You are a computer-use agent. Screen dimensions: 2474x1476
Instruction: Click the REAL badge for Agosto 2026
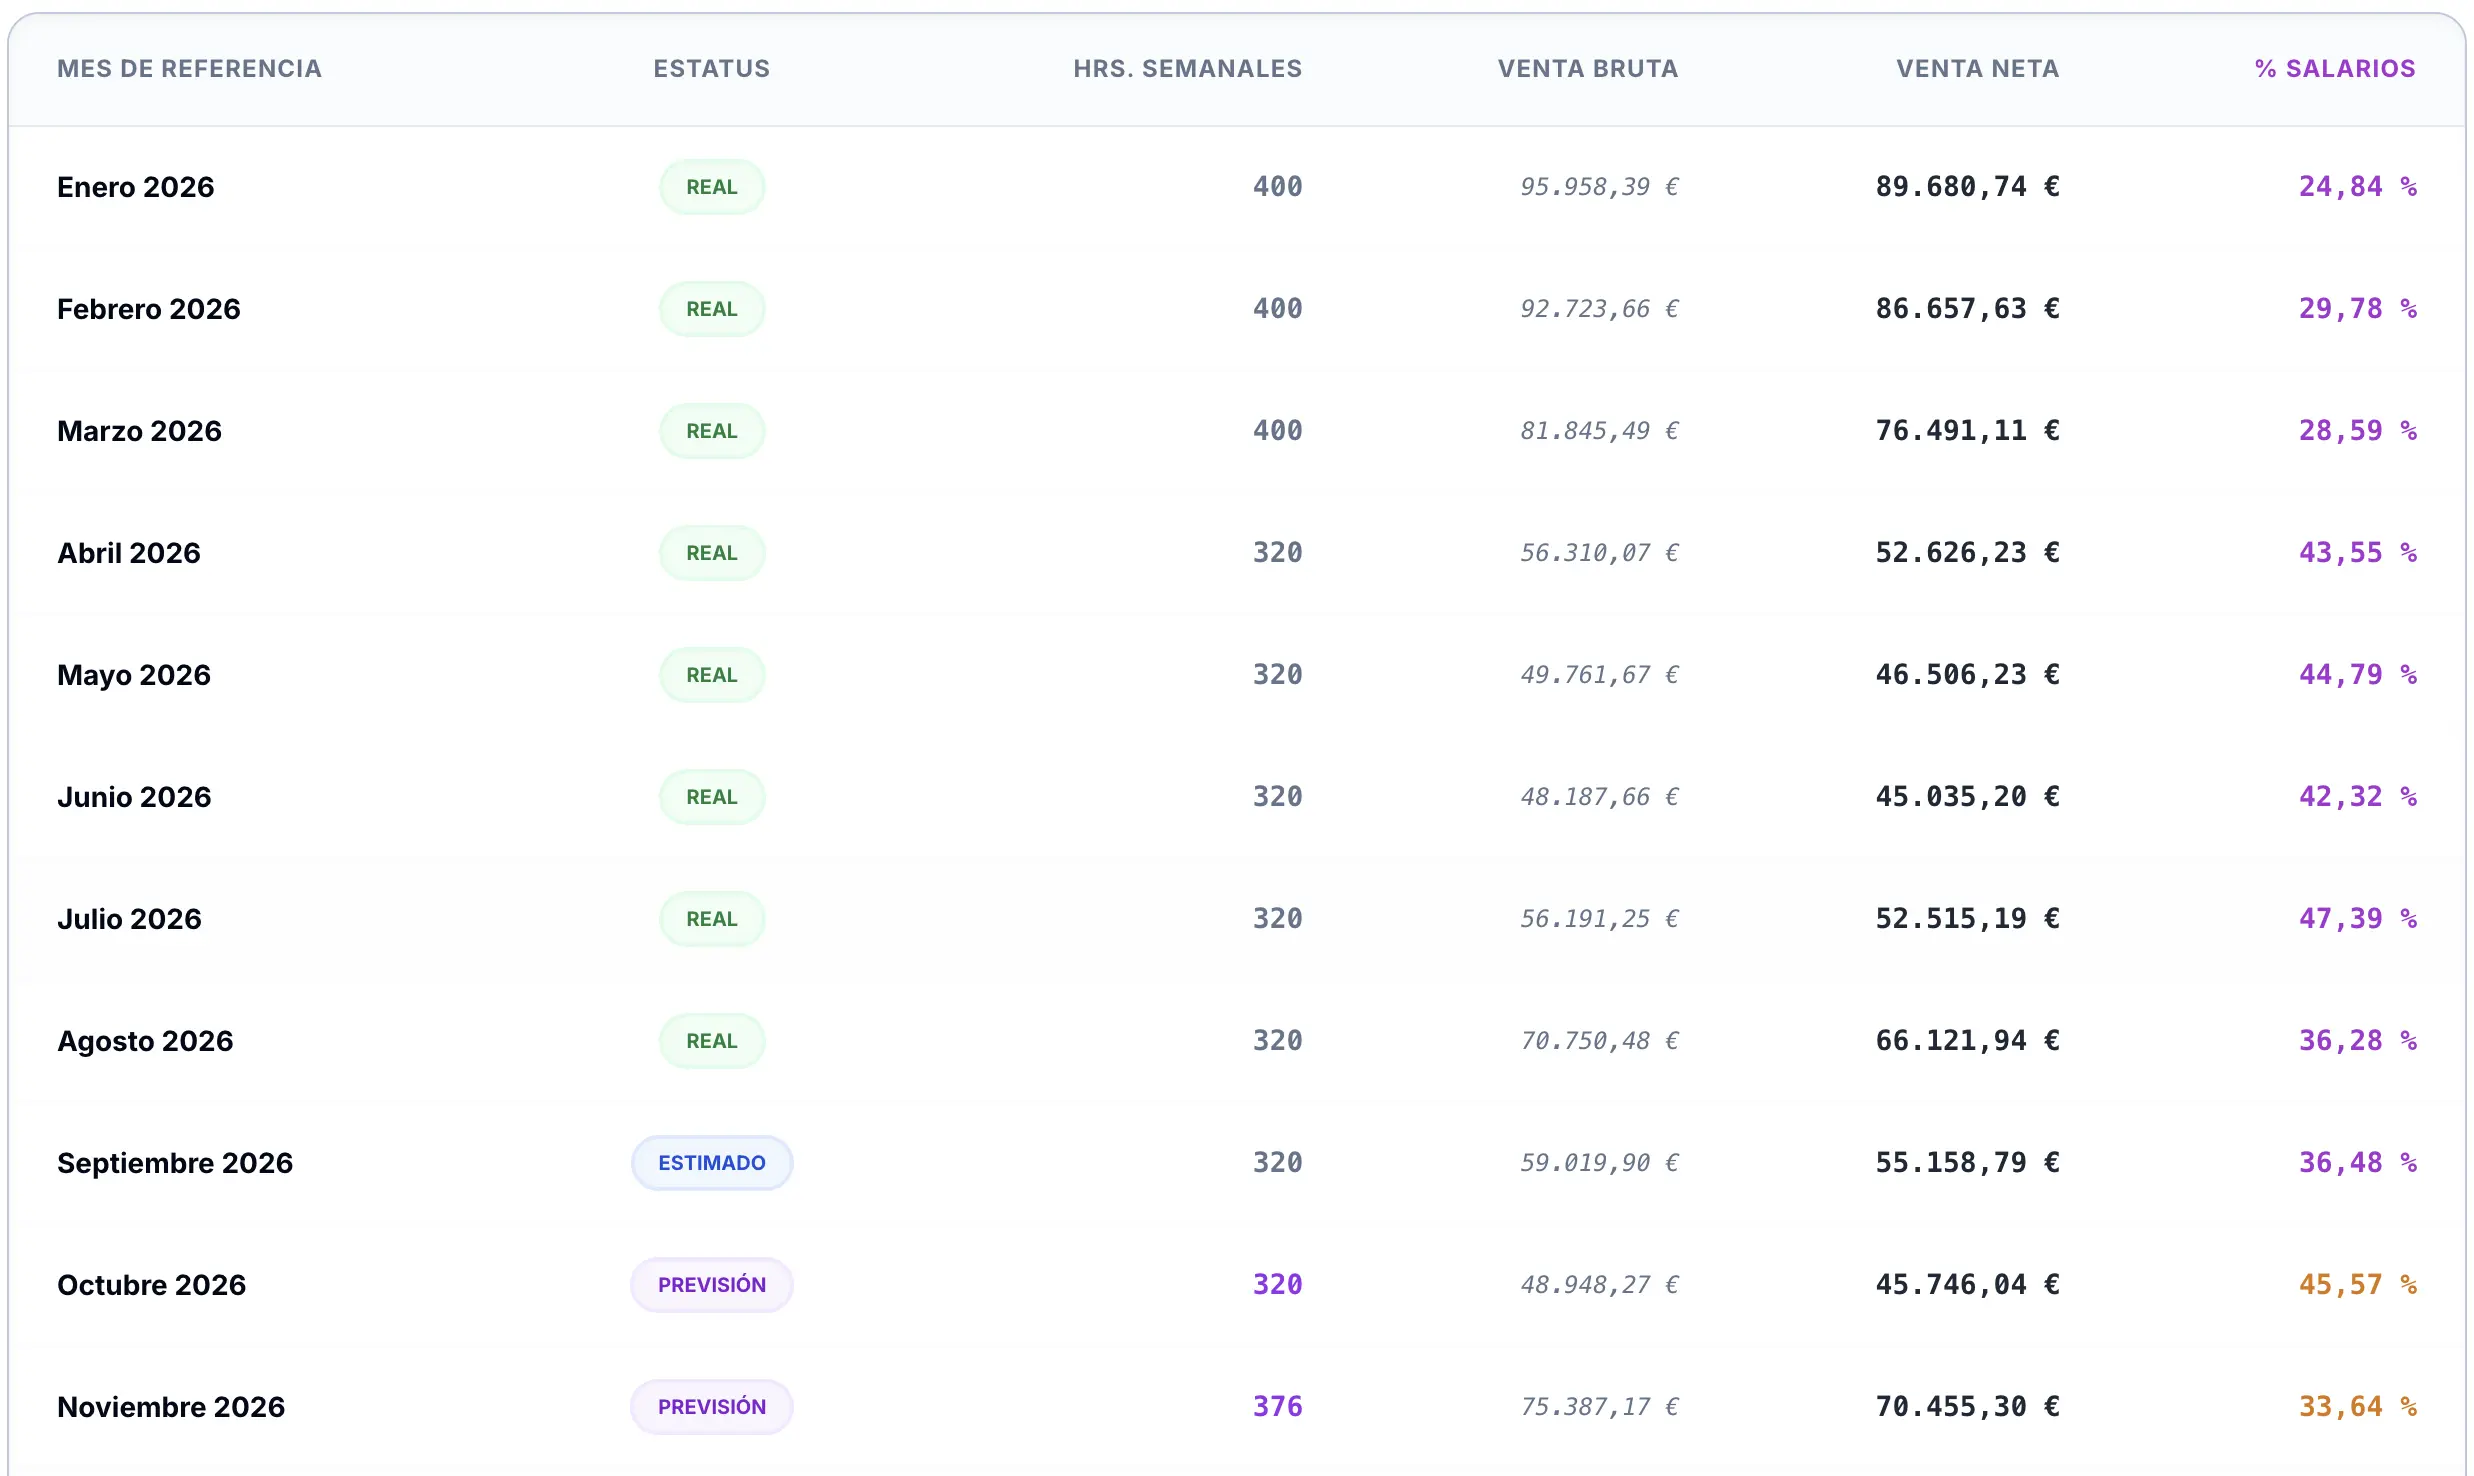coord(711,1041)
